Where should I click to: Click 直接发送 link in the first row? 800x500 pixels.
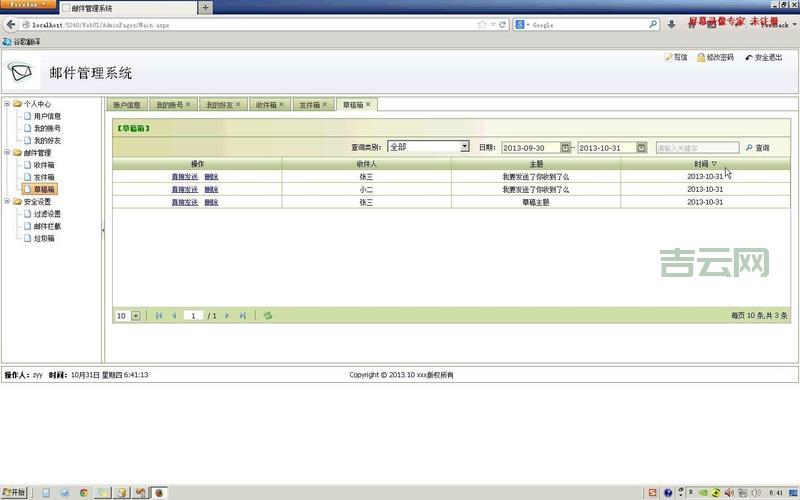[185, 176]
